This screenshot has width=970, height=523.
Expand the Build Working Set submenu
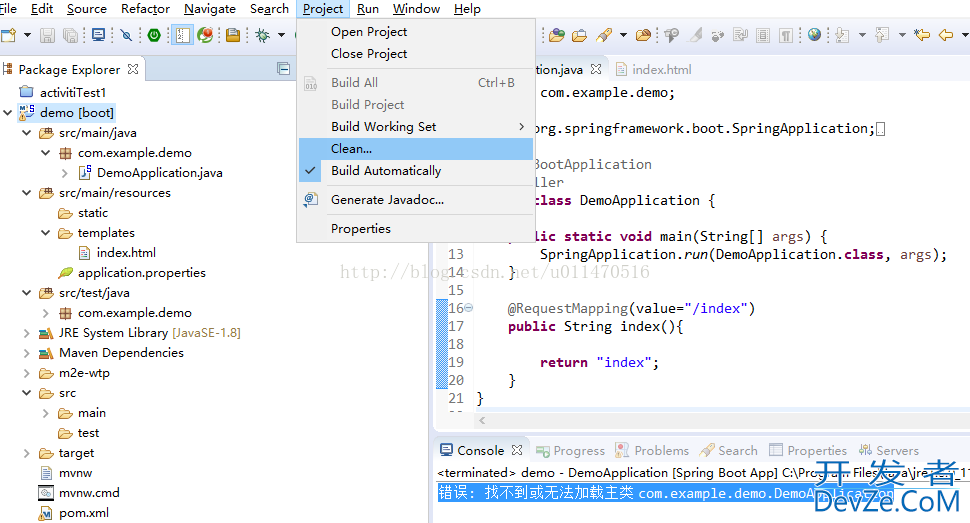tap(416, 127)
